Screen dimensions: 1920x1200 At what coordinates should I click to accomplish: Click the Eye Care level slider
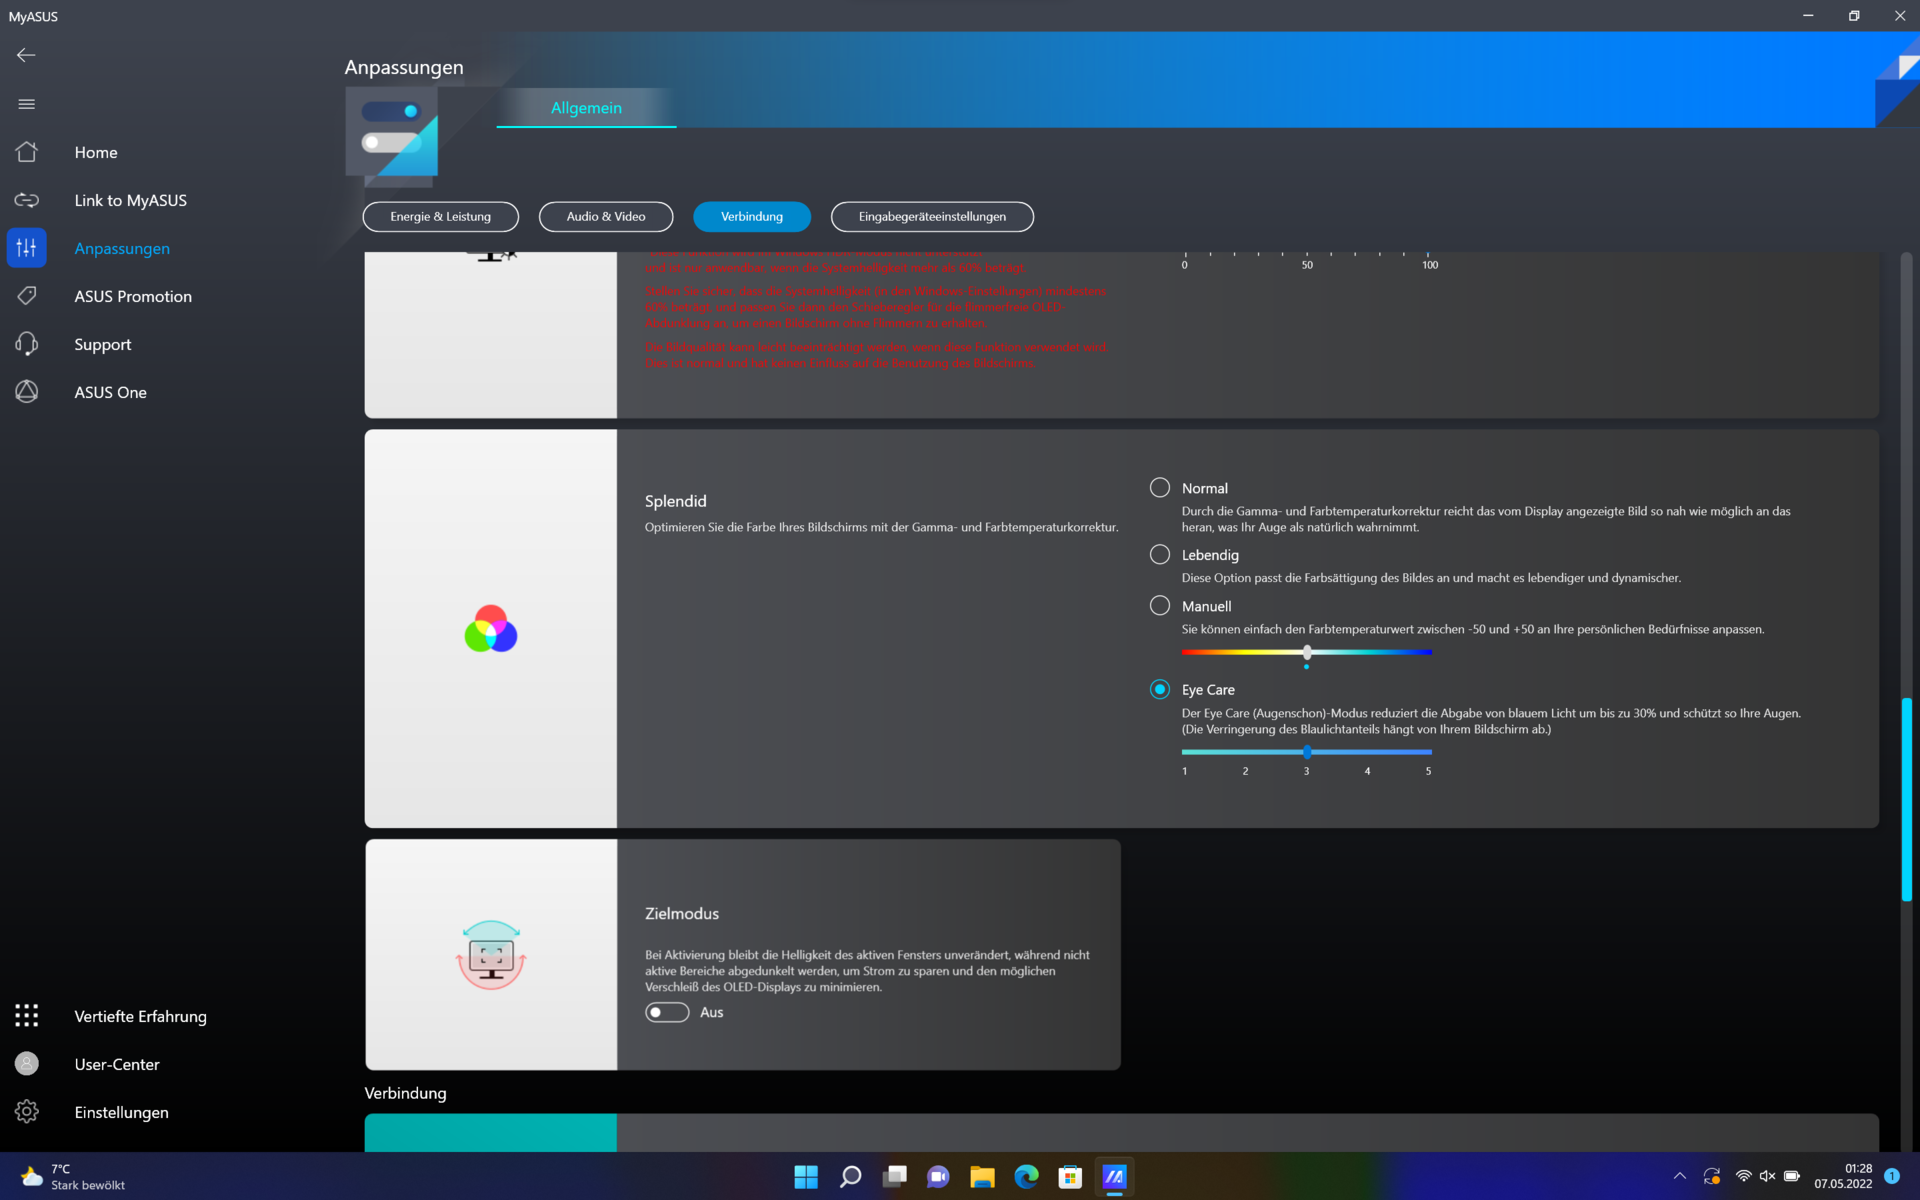click(x=1307, y=752)
